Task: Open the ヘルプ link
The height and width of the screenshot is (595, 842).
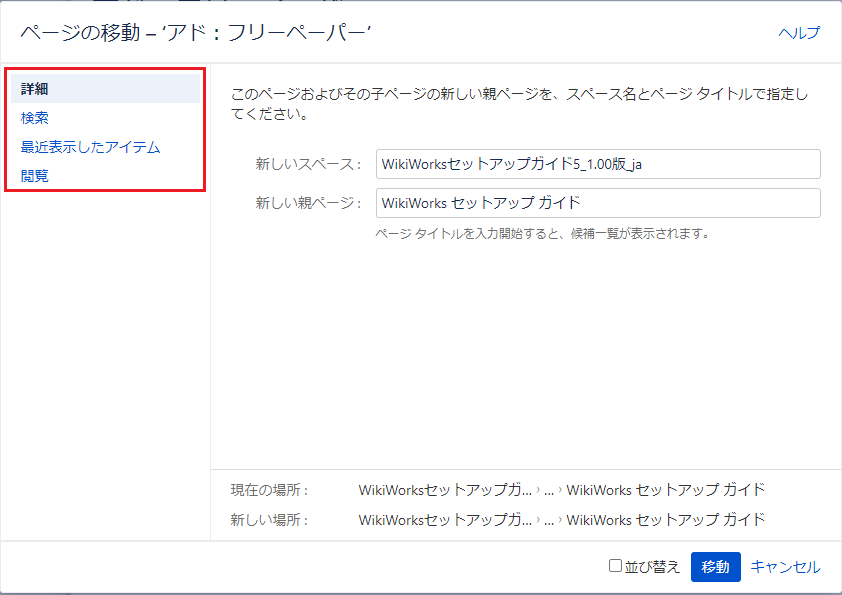Action: [799, 32]
